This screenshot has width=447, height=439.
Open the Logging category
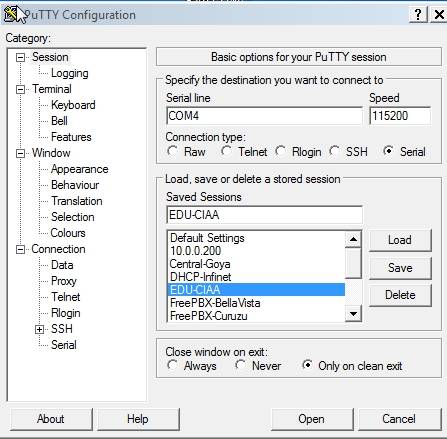pyautogui.click(x=70, y=73)
